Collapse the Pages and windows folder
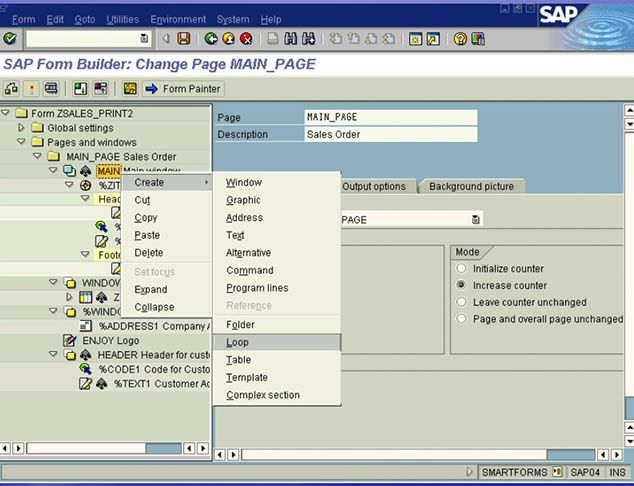 point(21,142)
